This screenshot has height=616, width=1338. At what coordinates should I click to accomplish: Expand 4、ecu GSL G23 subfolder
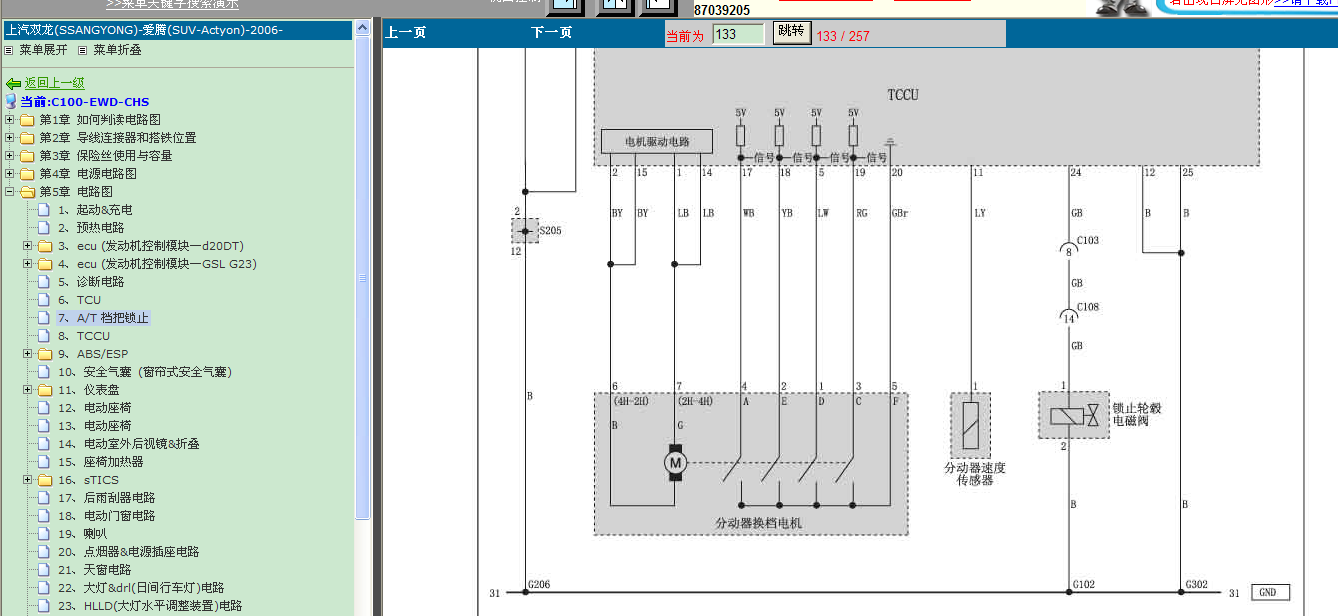point(28,264)
